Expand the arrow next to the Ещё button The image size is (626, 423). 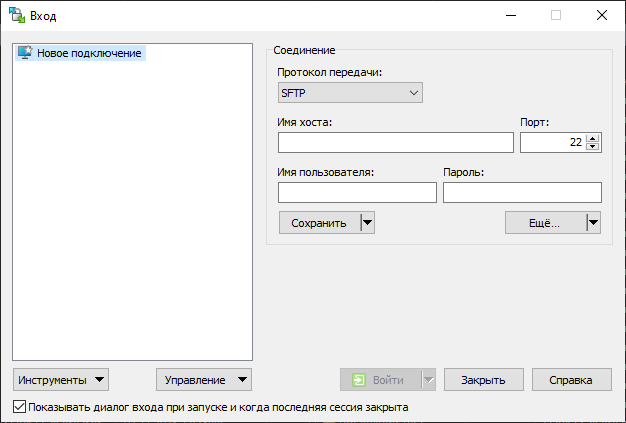[x=593, y=223]
